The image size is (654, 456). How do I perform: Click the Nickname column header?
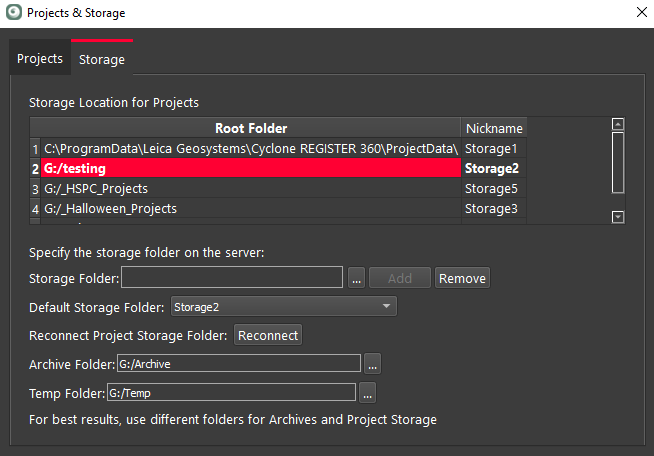[x=493, y=128]
